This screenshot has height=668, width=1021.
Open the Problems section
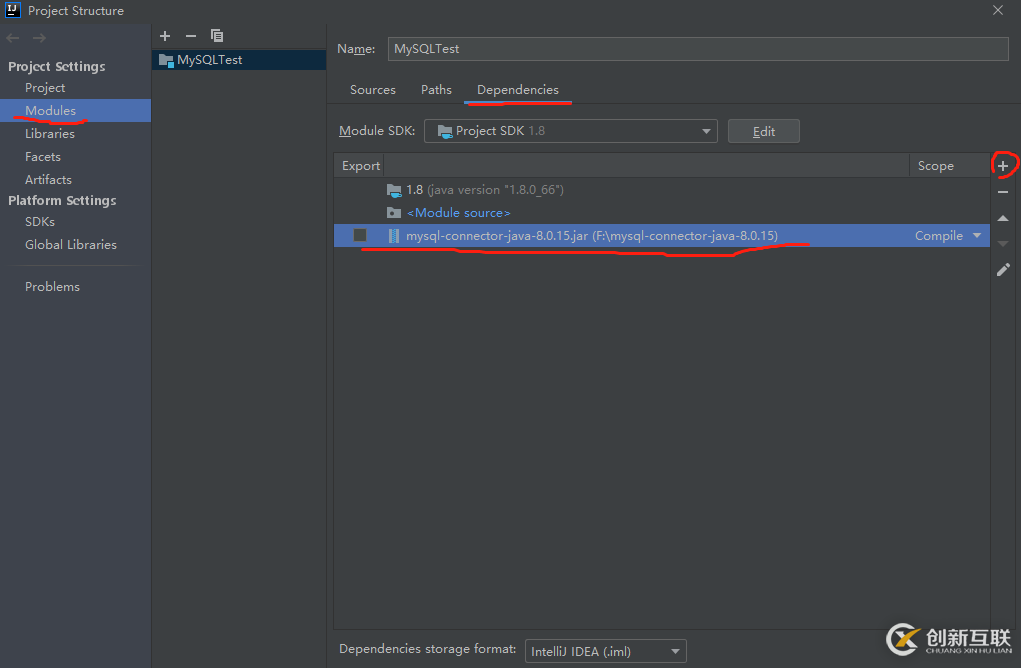coord(52,287)
